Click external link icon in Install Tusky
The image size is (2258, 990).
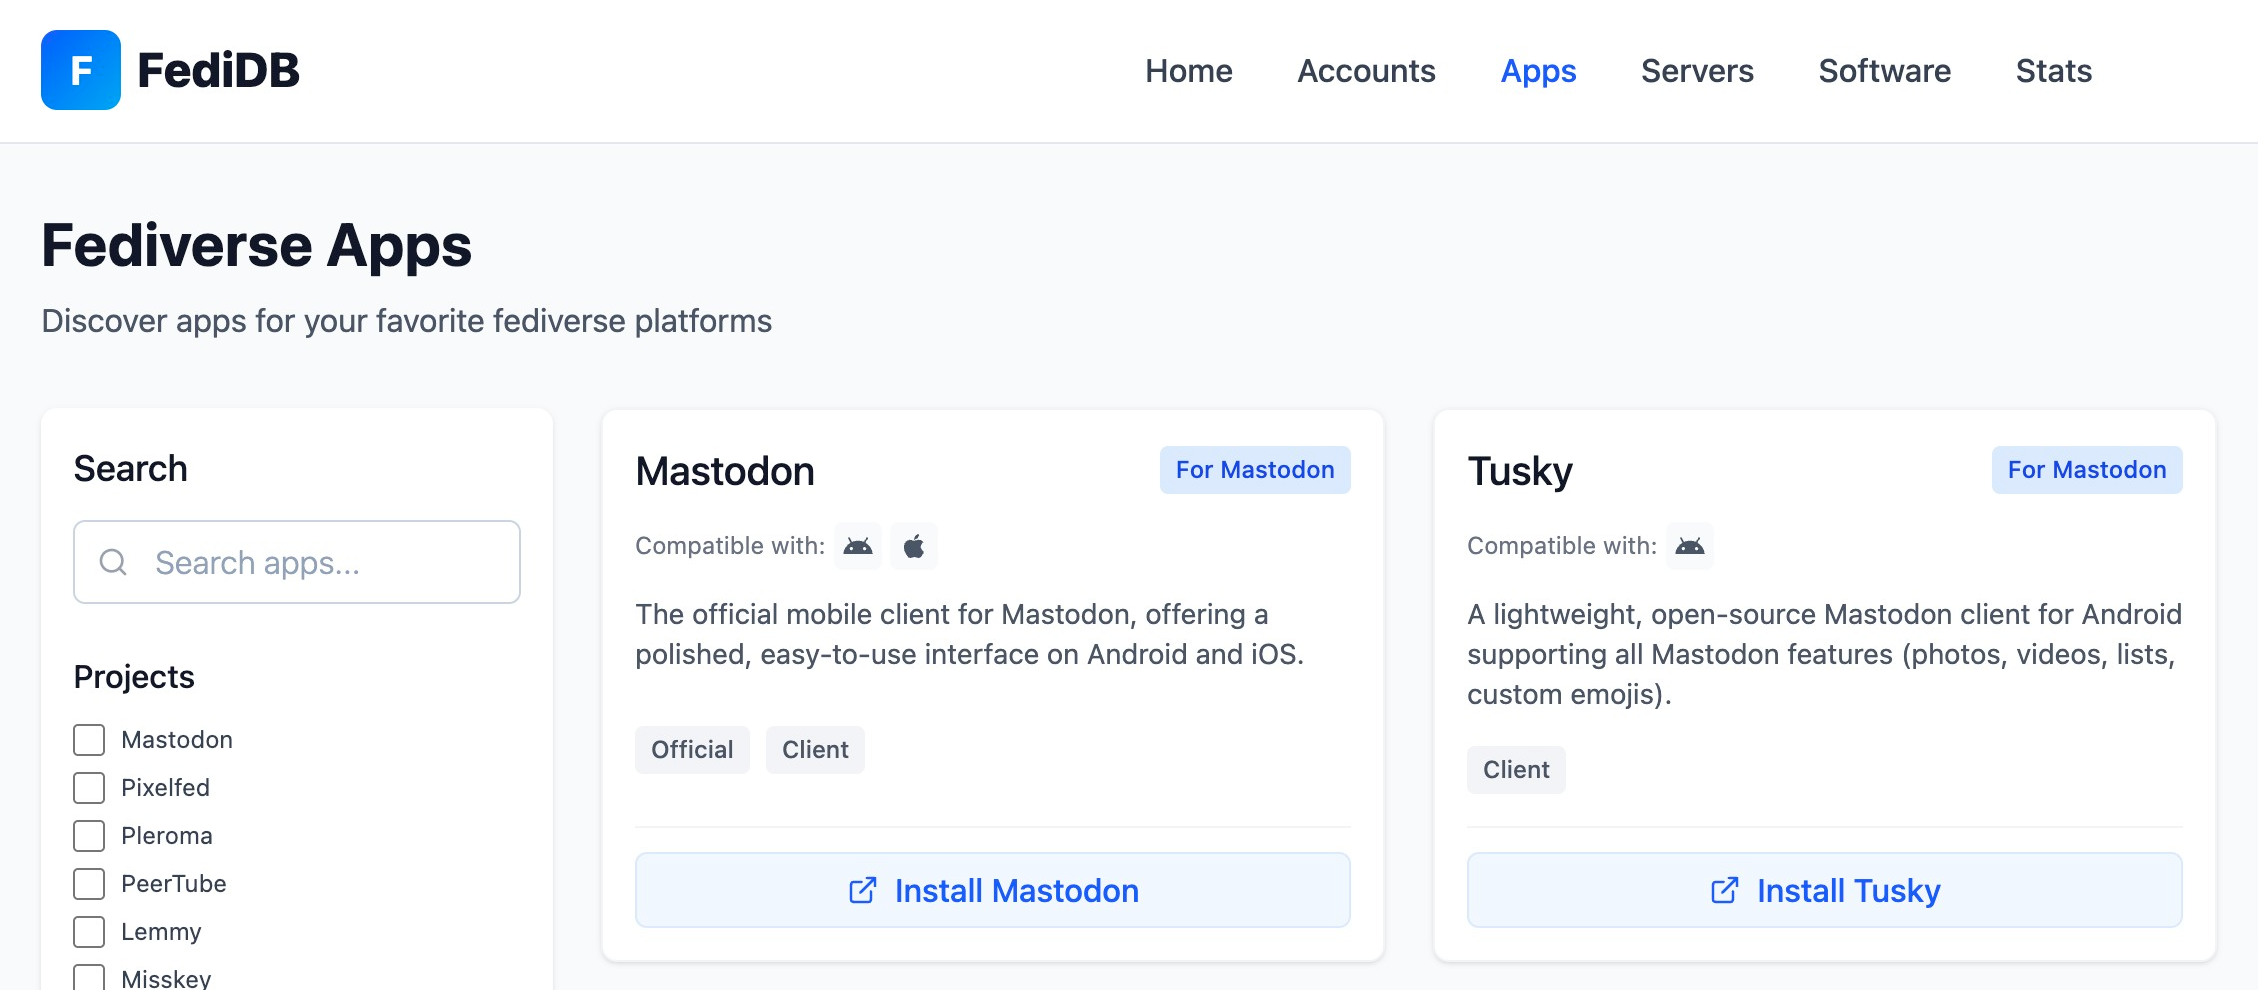[1724, 890]
